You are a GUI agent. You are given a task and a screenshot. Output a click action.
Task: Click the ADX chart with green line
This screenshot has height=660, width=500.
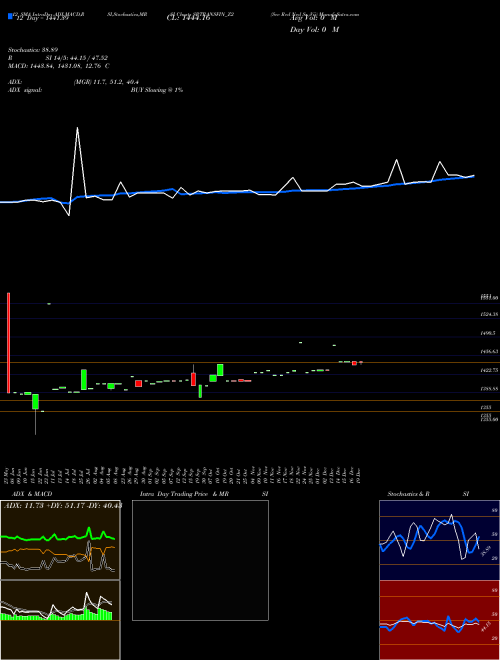click(60, 540)
